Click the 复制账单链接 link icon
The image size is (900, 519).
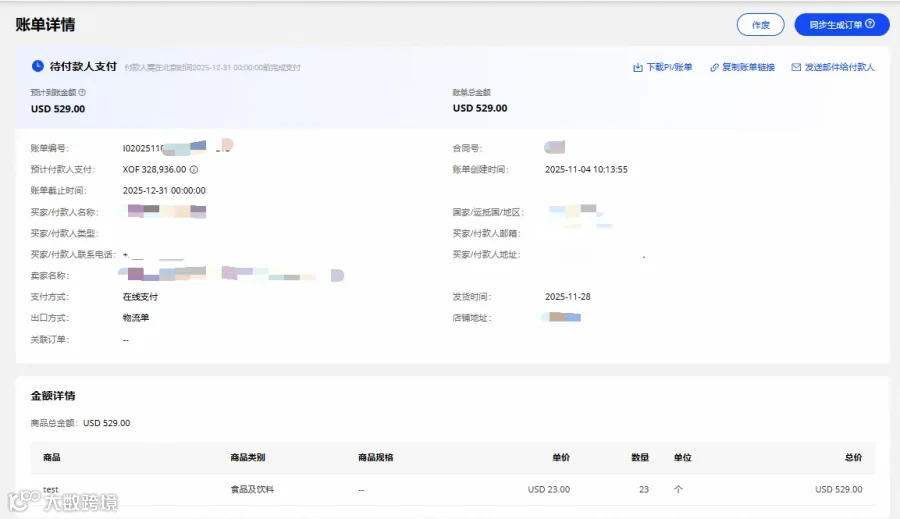[714, 67]
